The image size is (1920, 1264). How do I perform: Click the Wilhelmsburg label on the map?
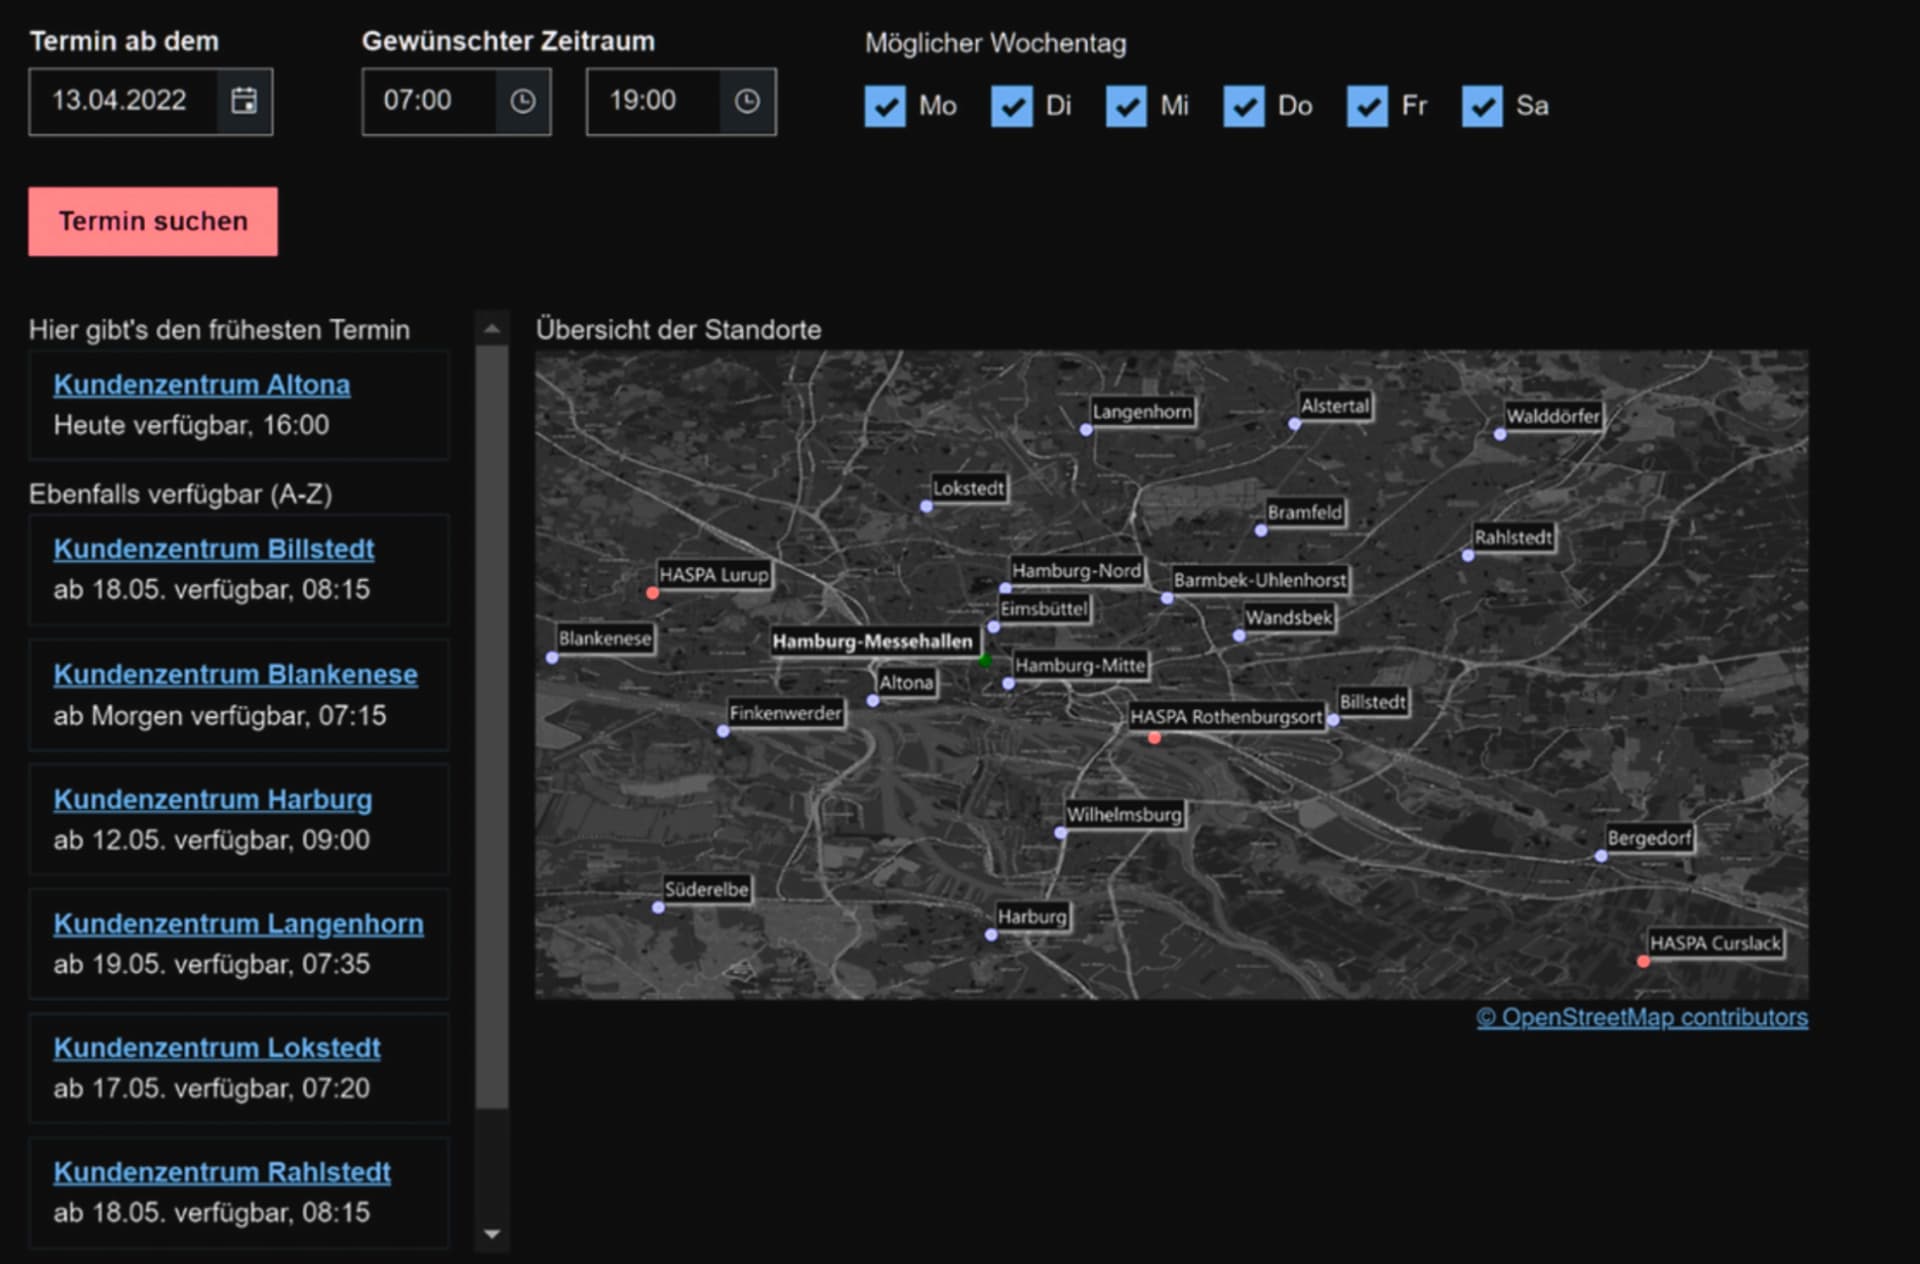pos(1124,814)
